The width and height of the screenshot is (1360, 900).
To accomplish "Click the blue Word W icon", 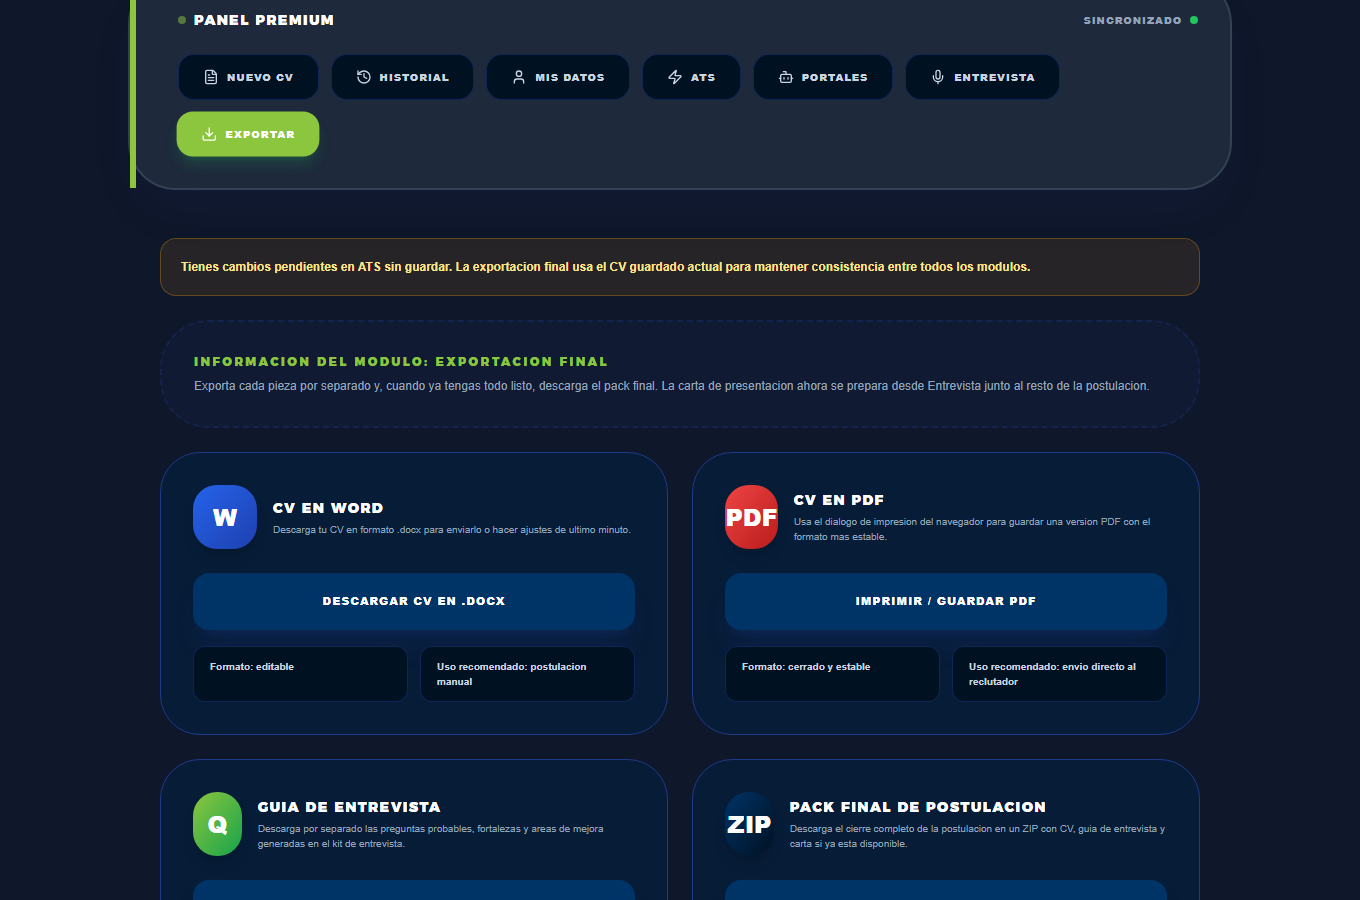I will [x=225, y=517].
